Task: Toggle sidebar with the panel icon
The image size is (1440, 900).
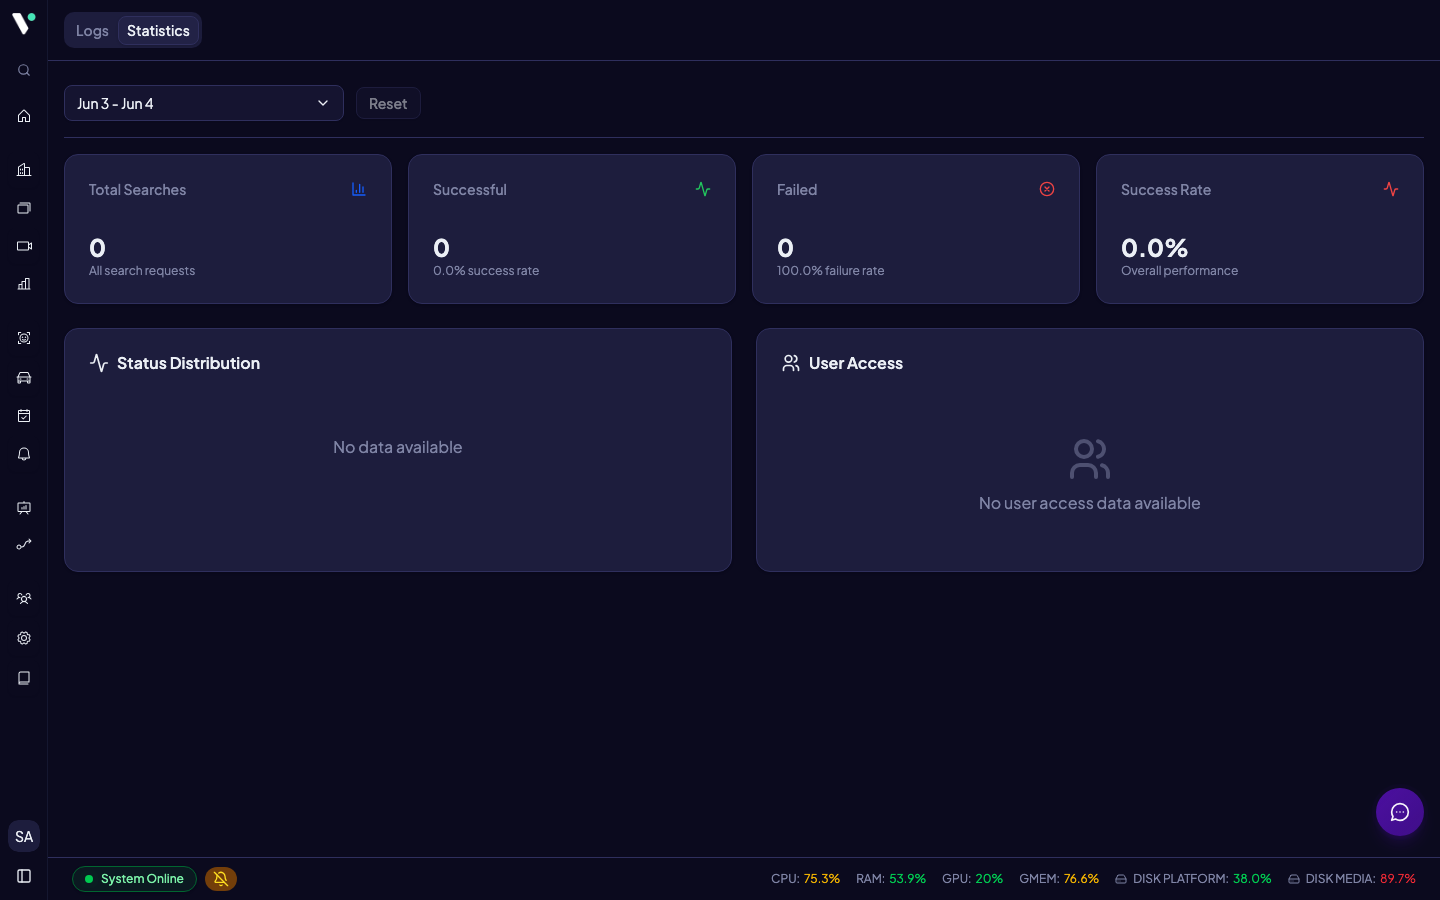Action: [x=24, y=876]
